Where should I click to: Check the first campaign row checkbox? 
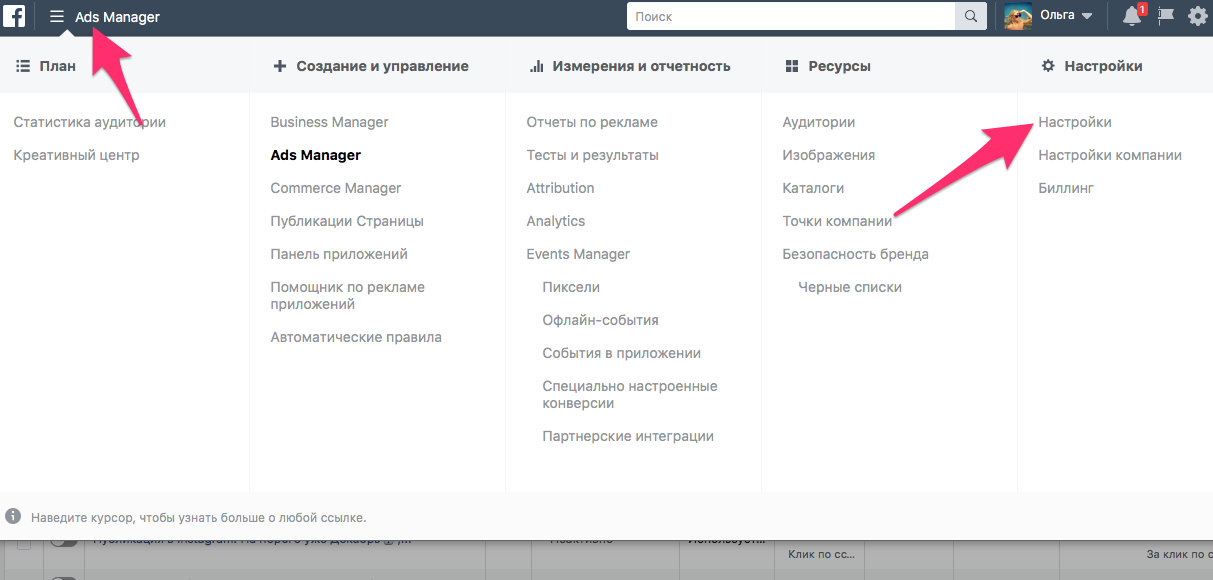point(24,543)
